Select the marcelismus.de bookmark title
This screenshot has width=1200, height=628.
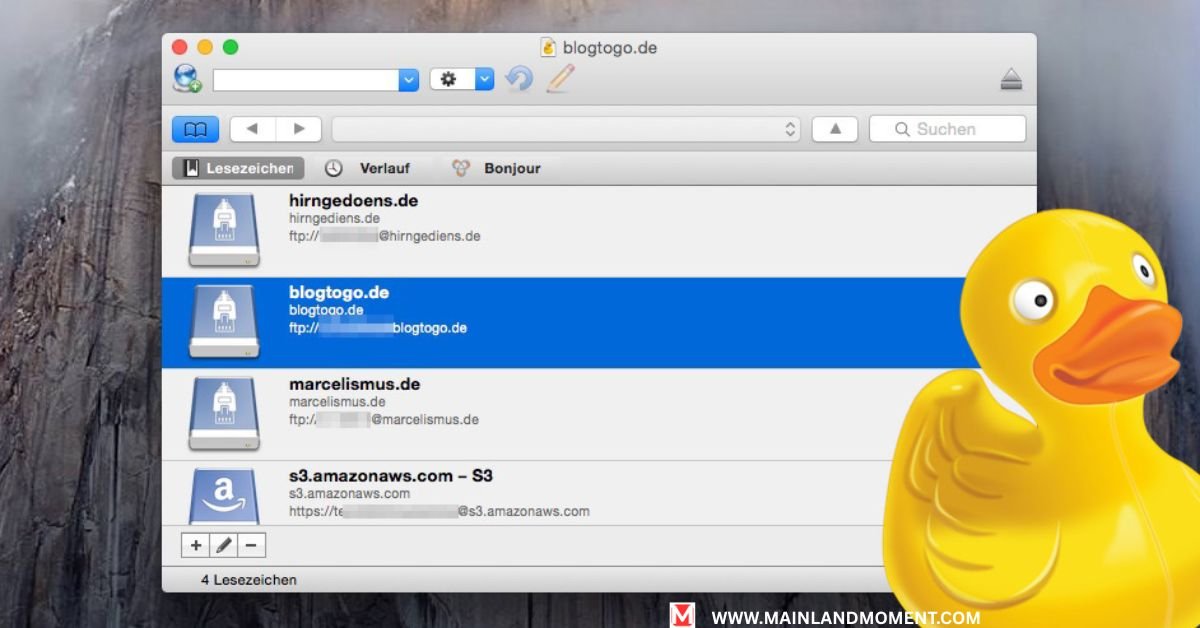tap(355, 384)
